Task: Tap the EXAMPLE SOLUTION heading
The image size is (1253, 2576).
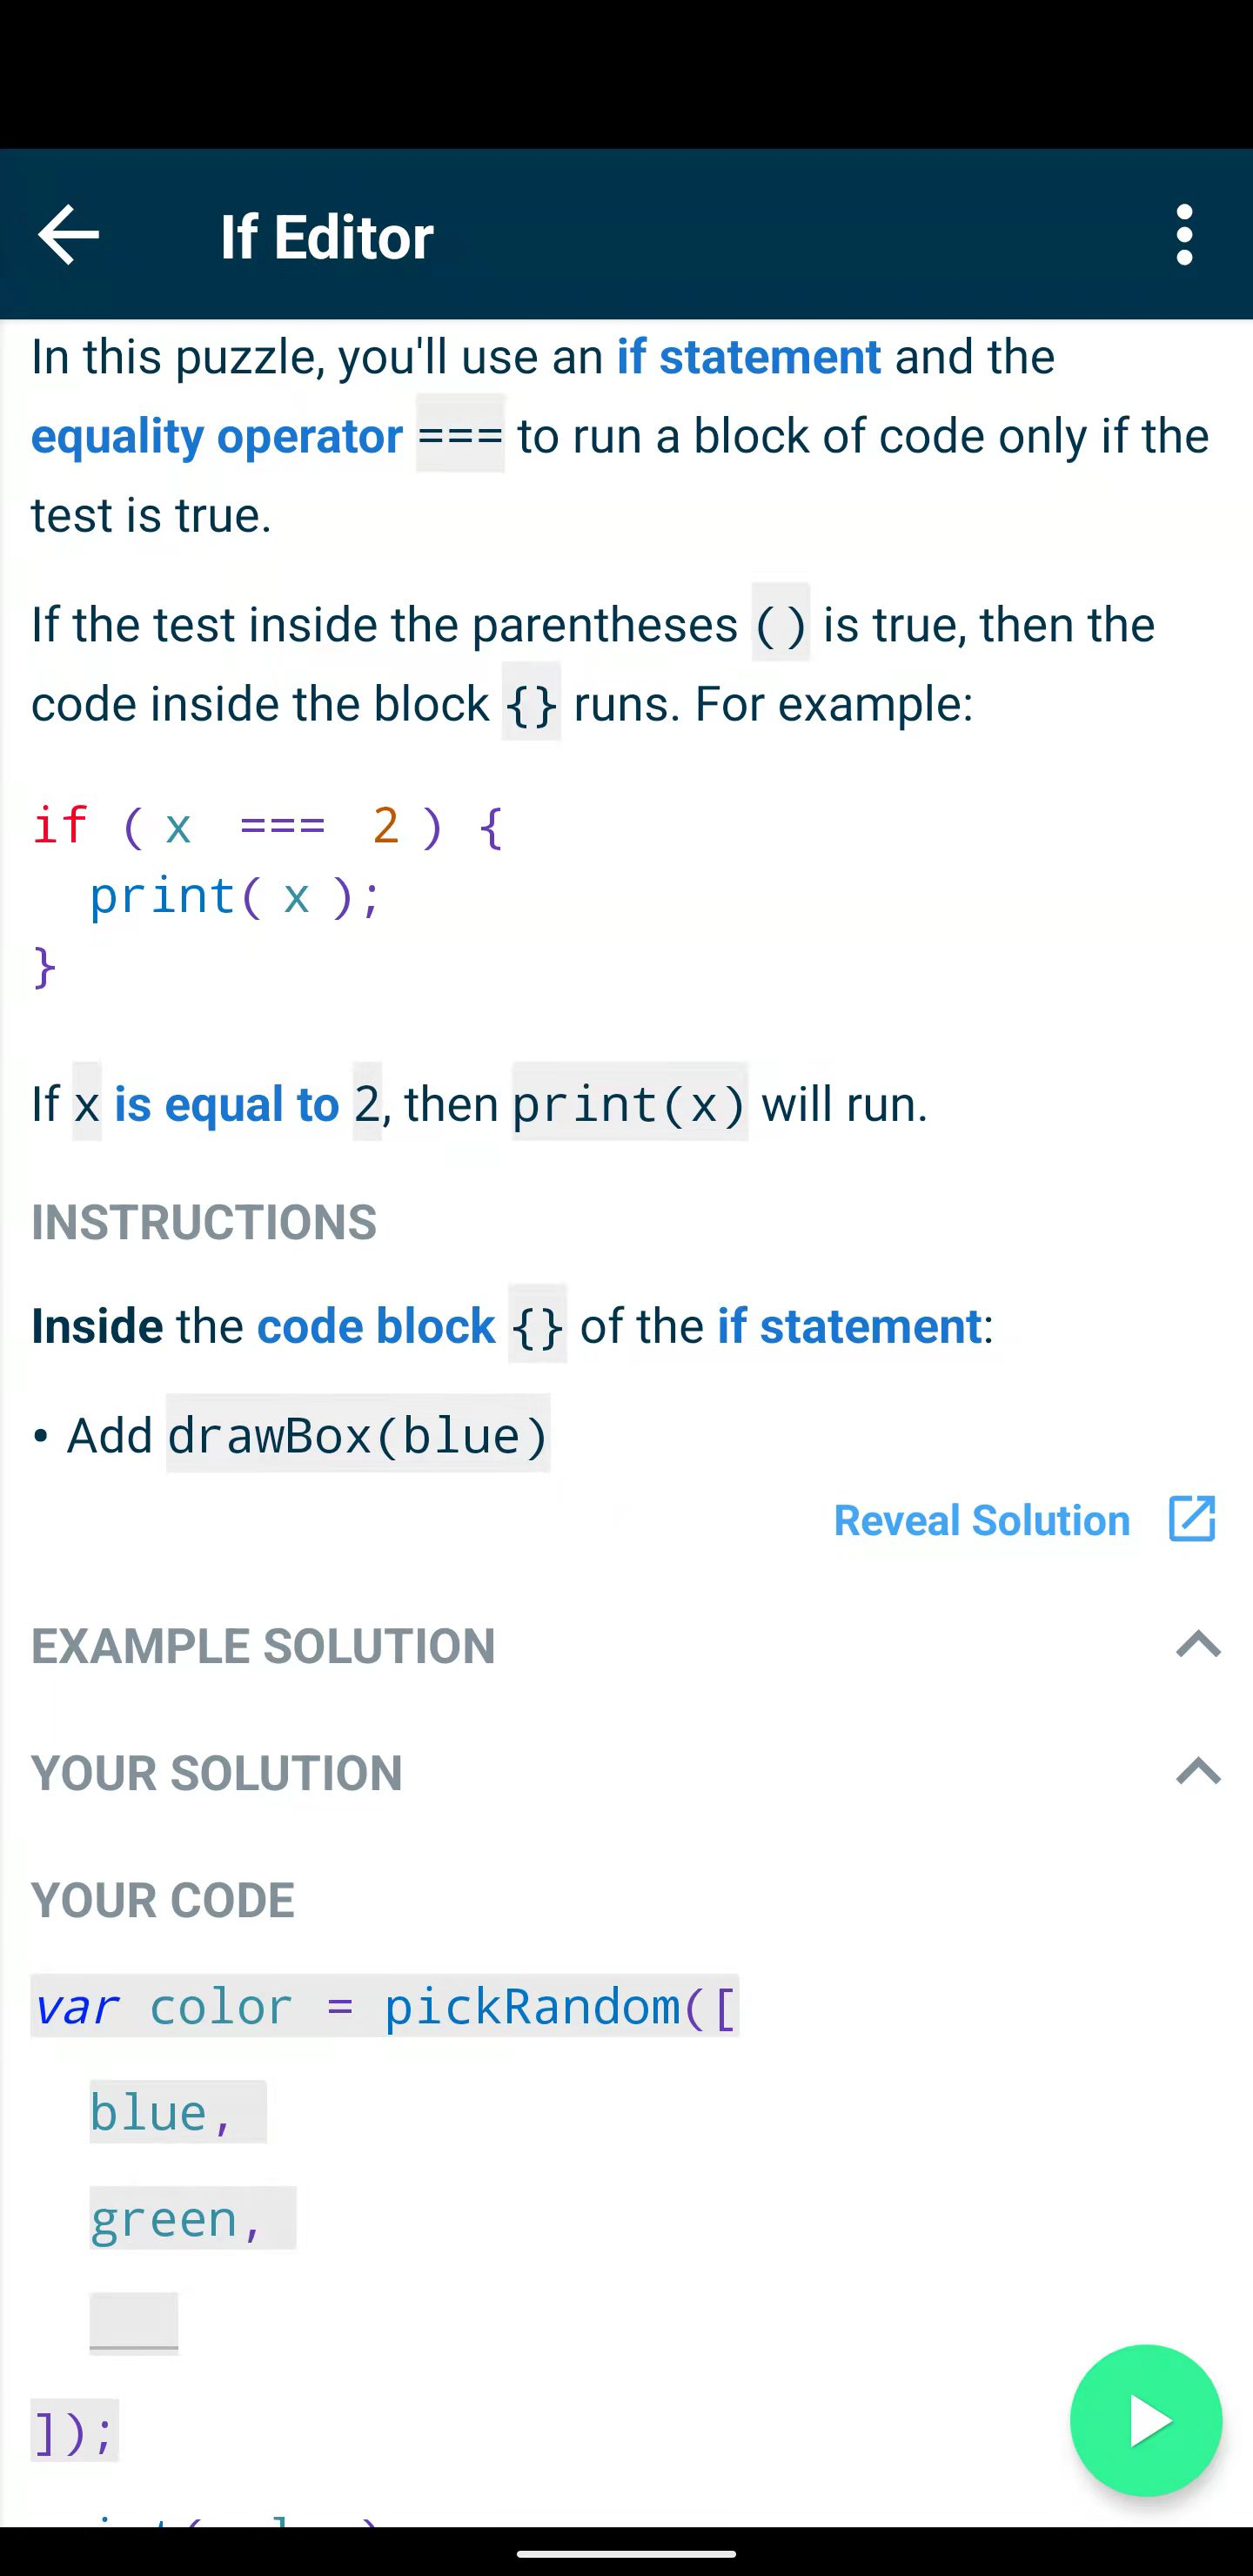Action: coord(263,1646)
